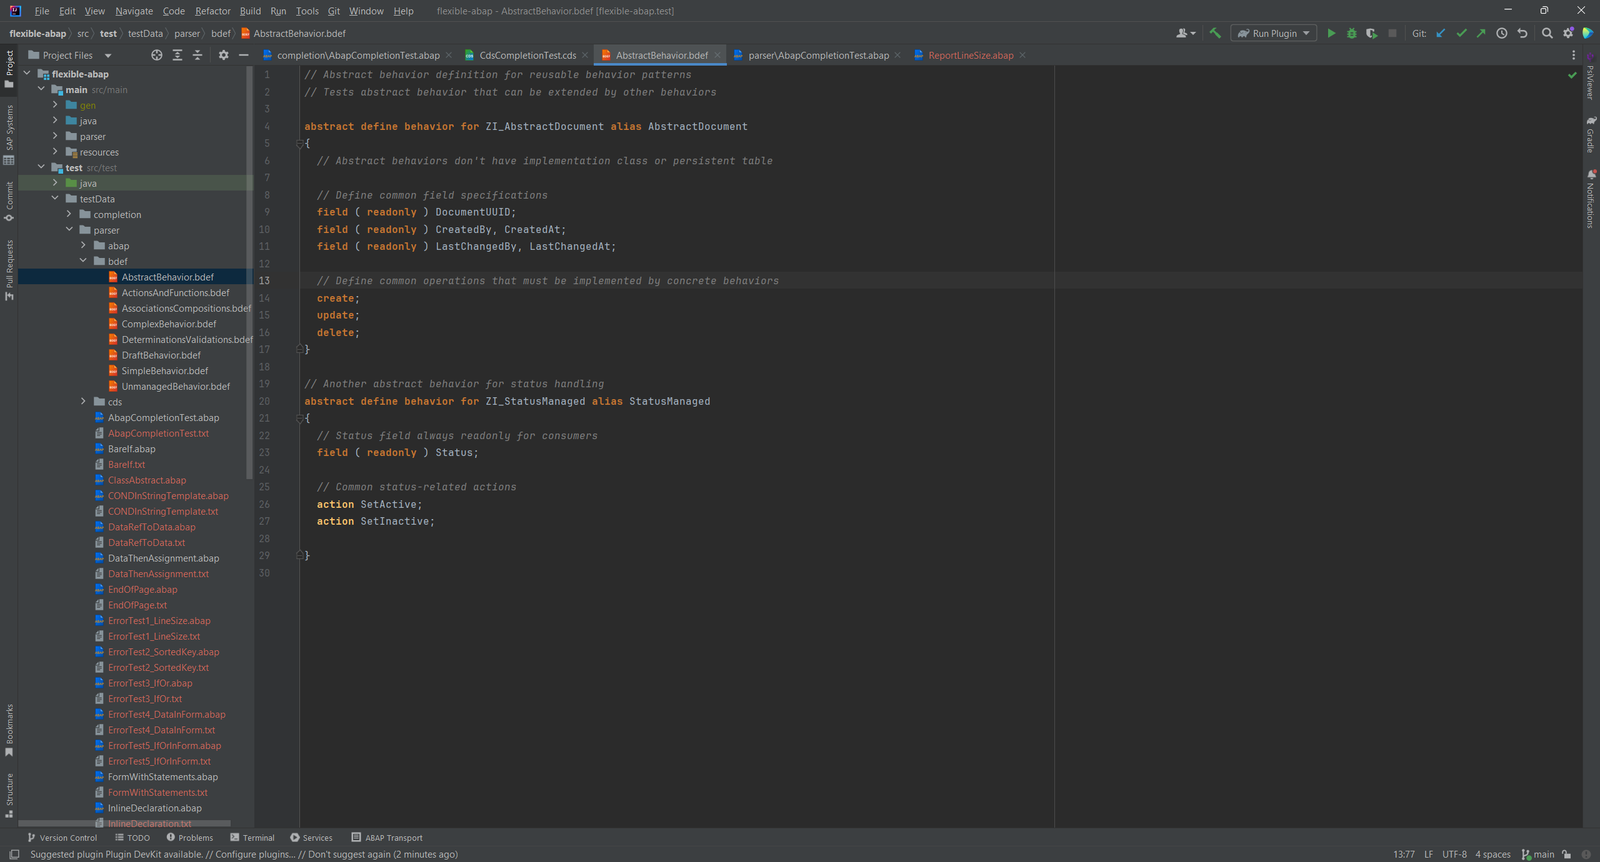This screenshot has width=1600, height=862.
Task: Click the main Git branch widget
Action: [x=1538, y=854]
